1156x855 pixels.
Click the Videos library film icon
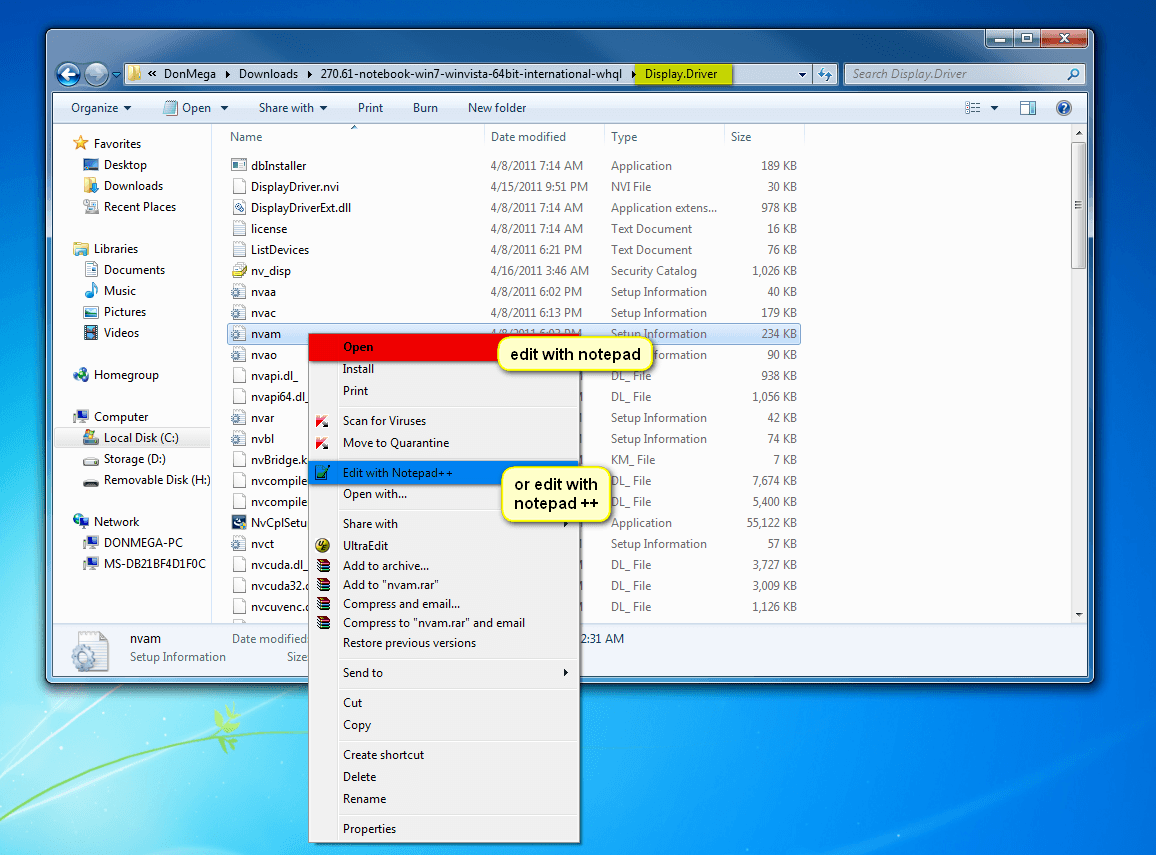click(x=91, y=332)
